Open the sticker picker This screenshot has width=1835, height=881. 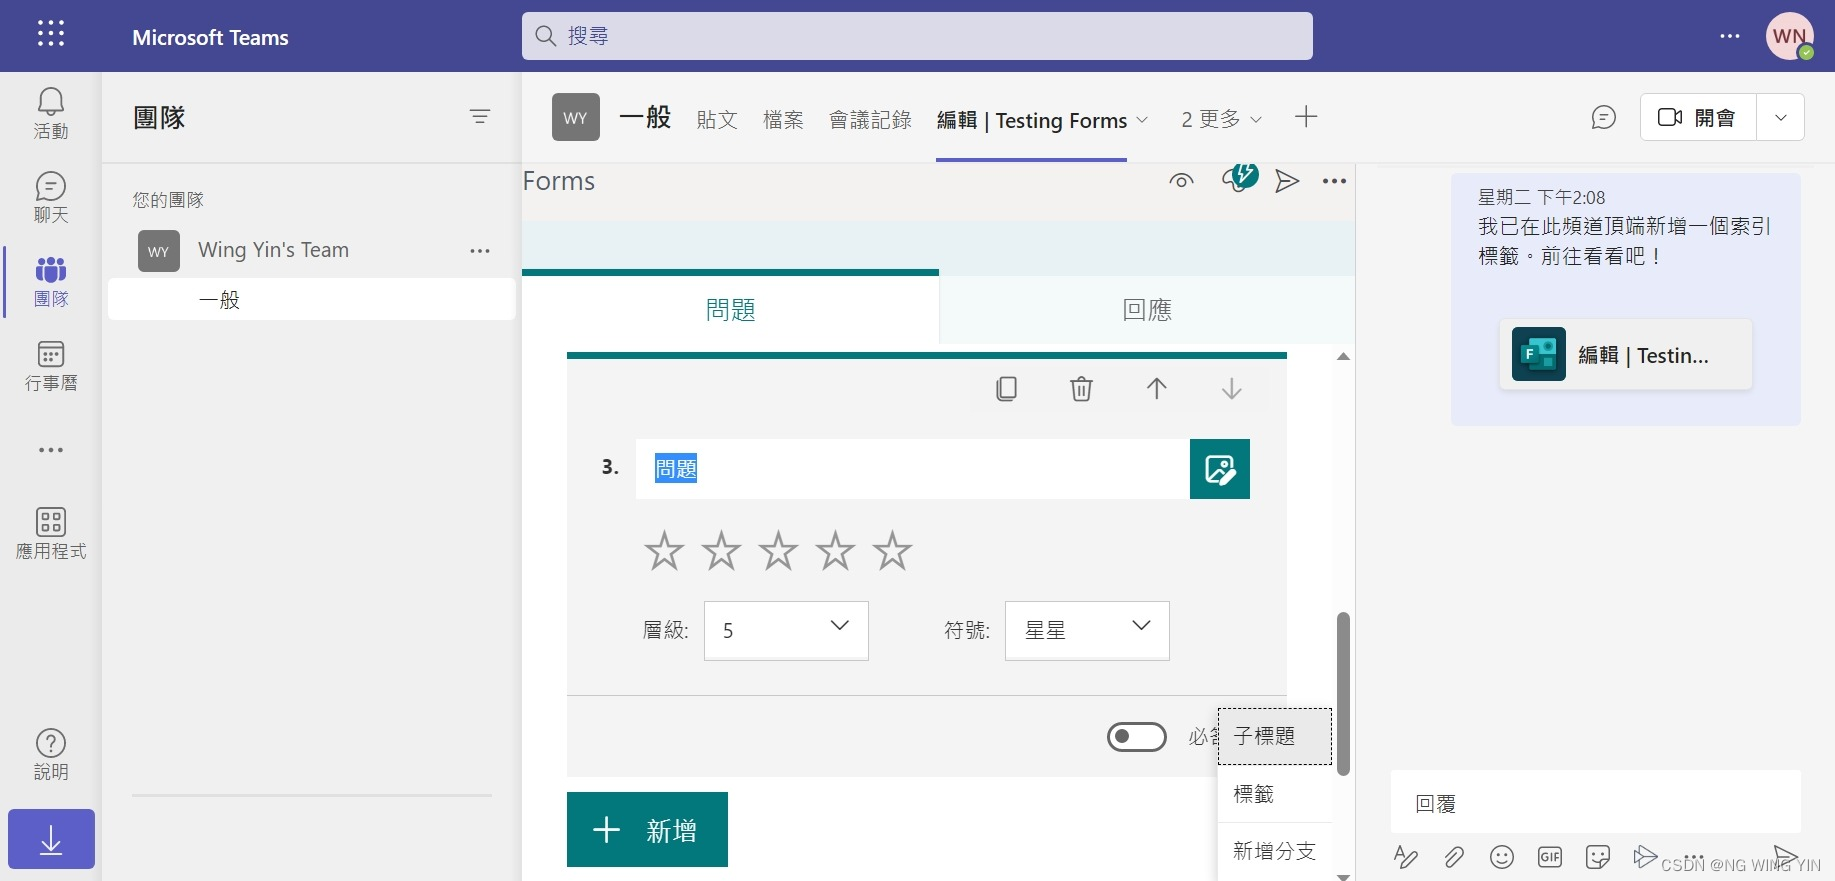click(x=1598, y=857)
